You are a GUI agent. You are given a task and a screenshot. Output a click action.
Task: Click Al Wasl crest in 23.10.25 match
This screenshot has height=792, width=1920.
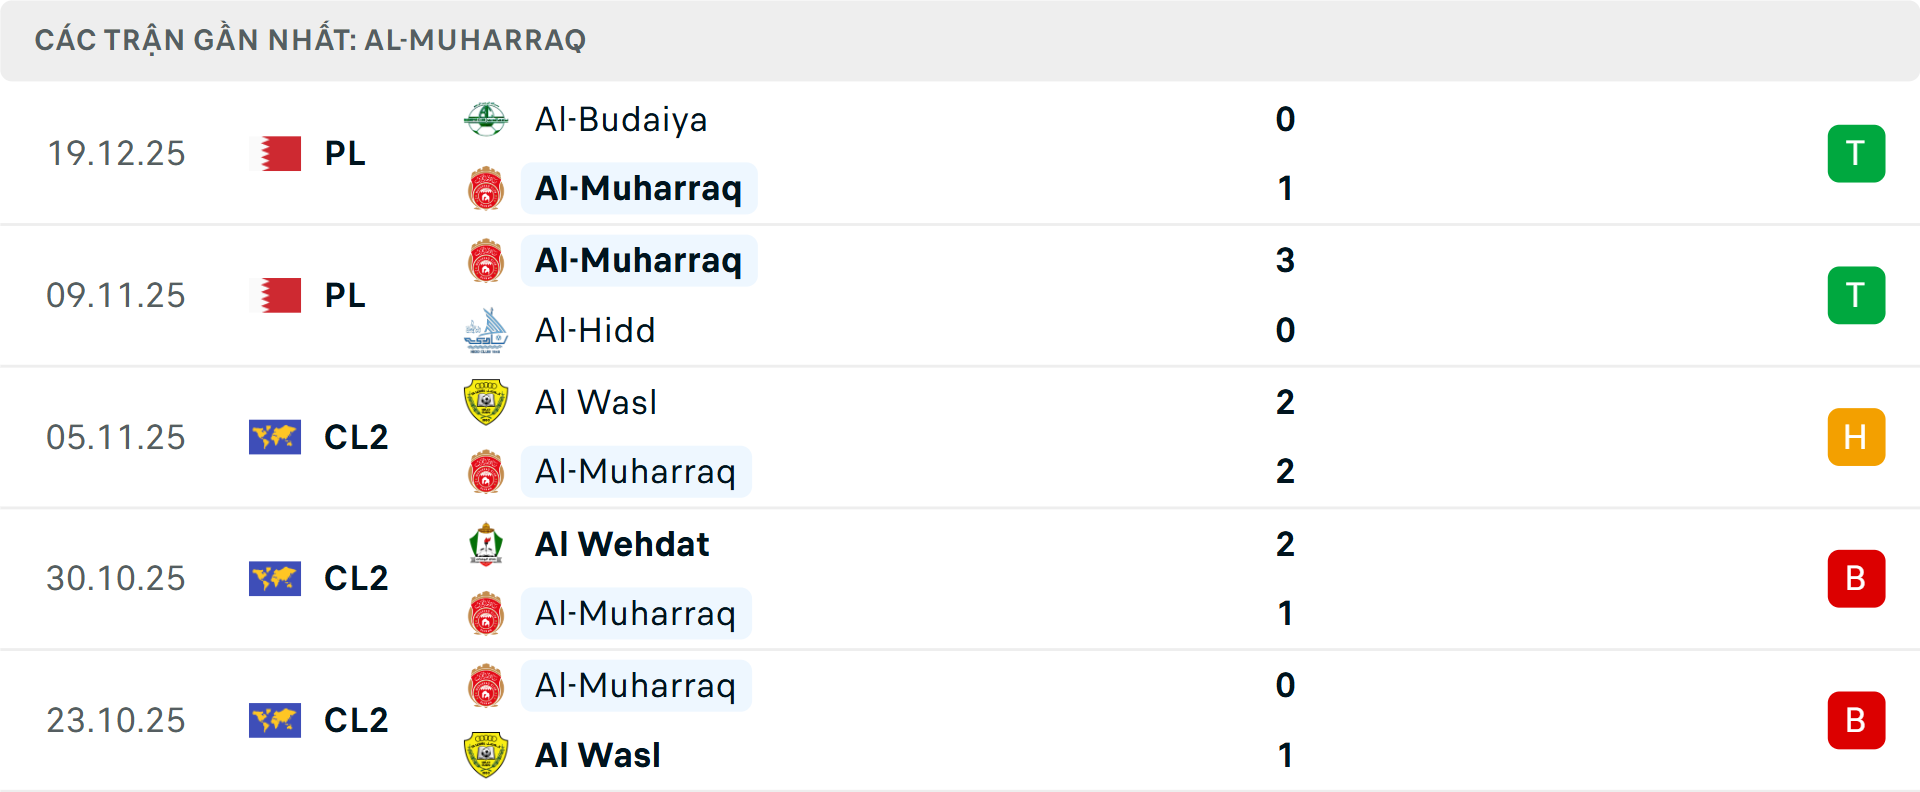click(486, 755)
